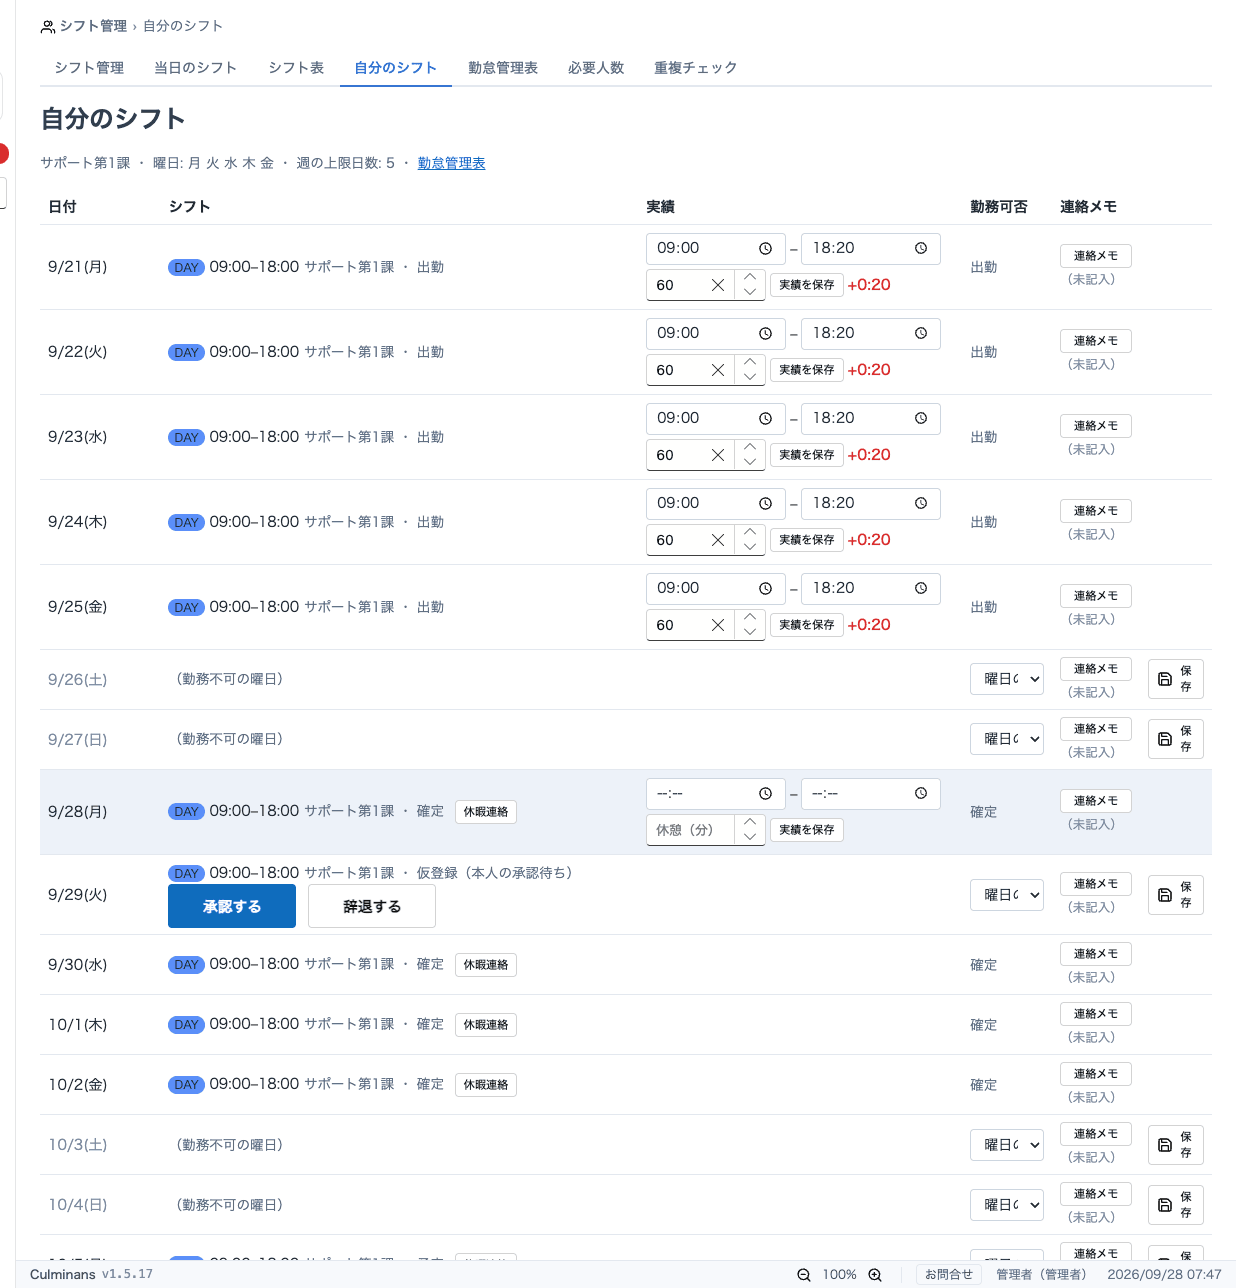Viewport: 1236px width, 1288px height.
Task: Click 休暇連絡 on the 9/30 row
Action: tap(486, 965)
